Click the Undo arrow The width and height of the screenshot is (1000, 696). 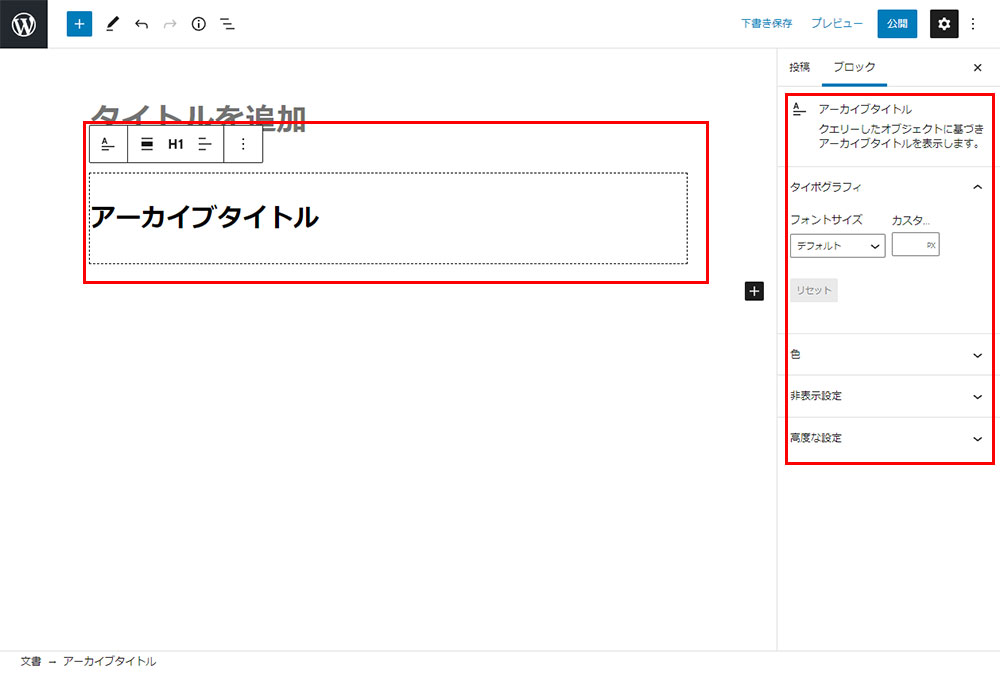(141, 24)
